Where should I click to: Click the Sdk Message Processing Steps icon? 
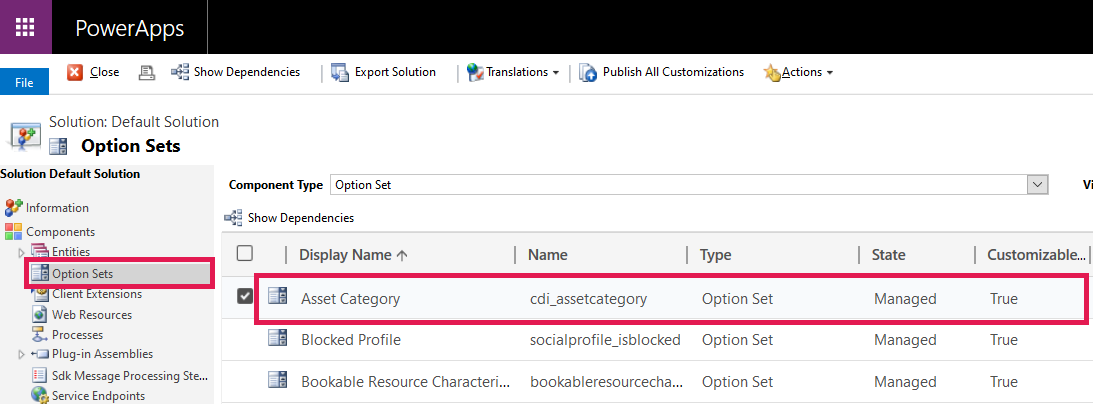pos(40,375)
